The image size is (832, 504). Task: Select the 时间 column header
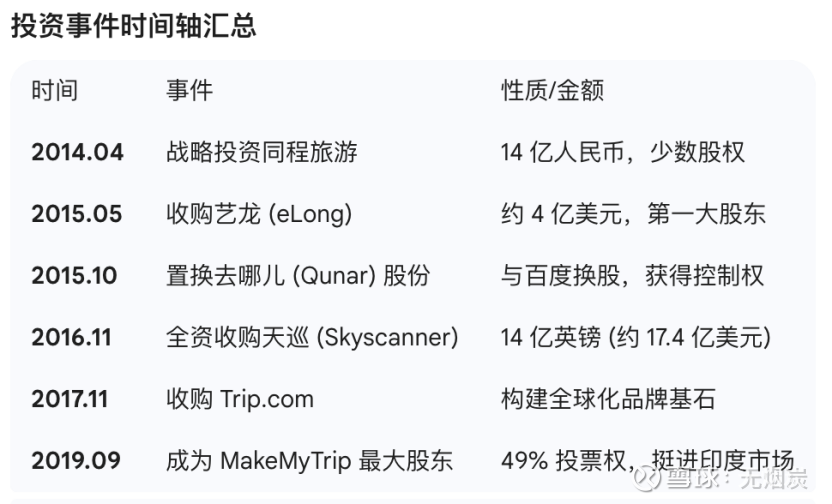(x=54, y=91)
